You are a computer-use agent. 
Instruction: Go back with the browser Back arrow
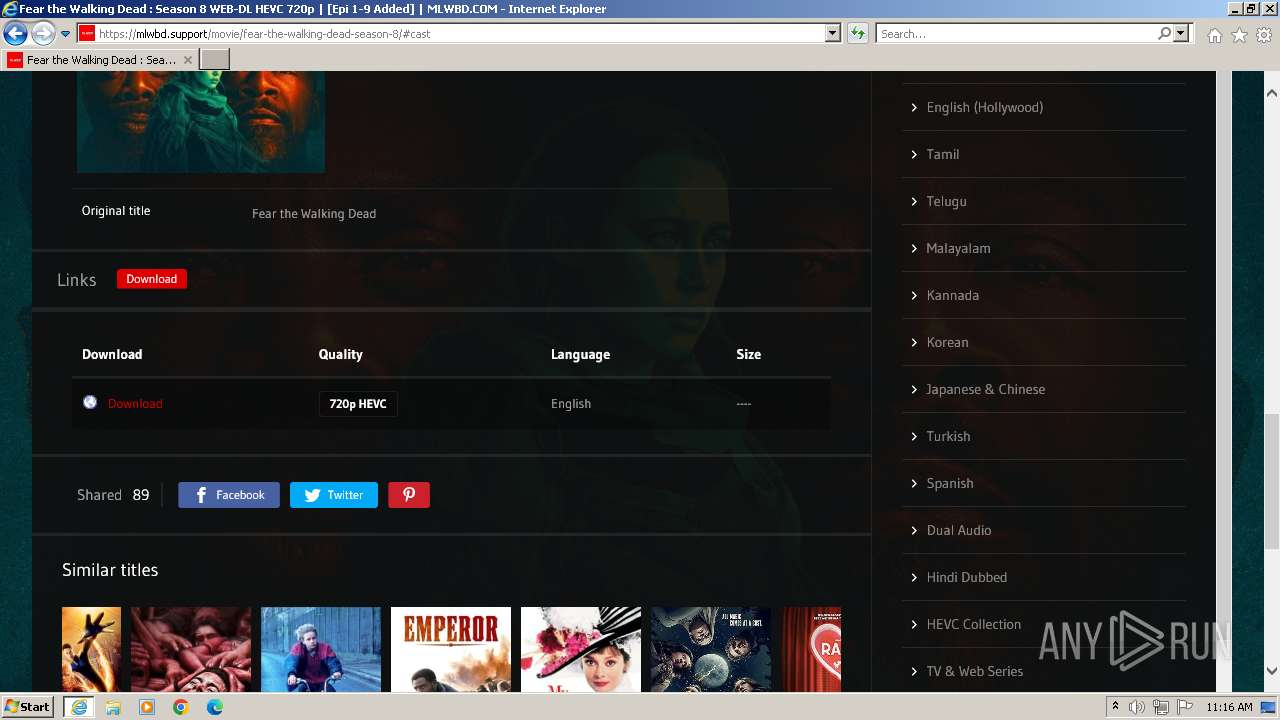click(15, 33)
